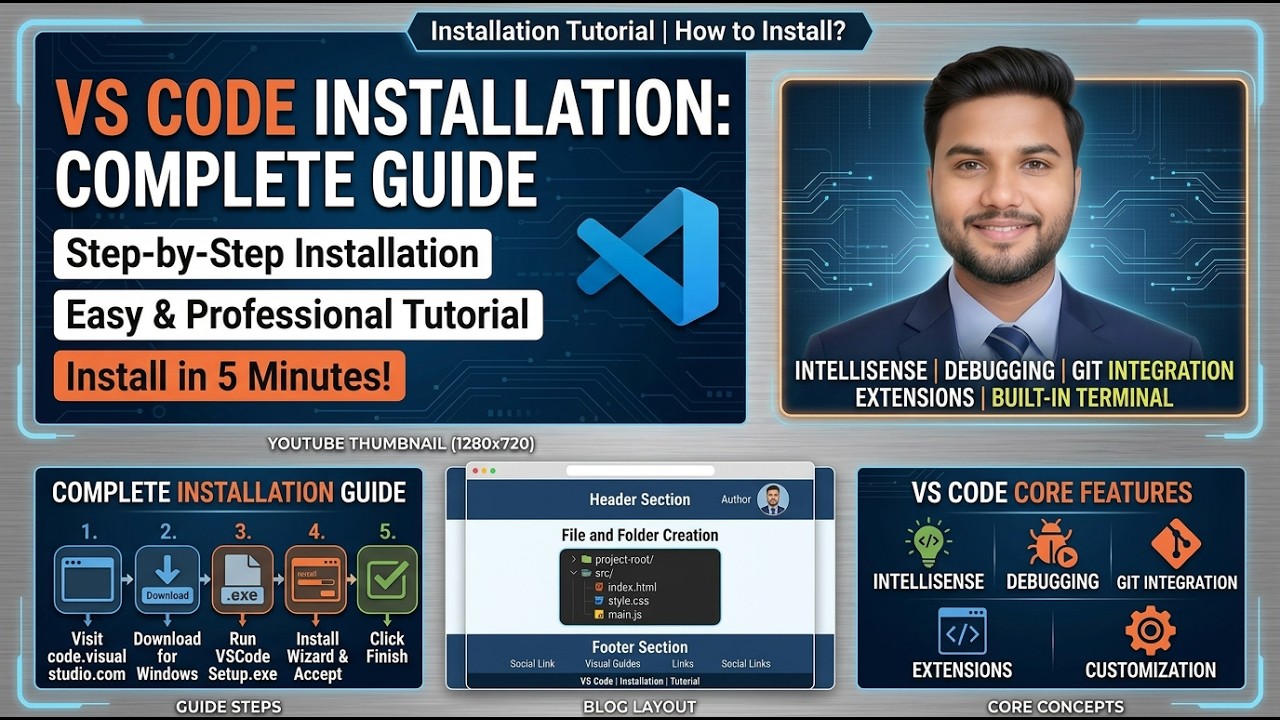
Task: Open the standalone Links footer link
Action: [683, 663]
